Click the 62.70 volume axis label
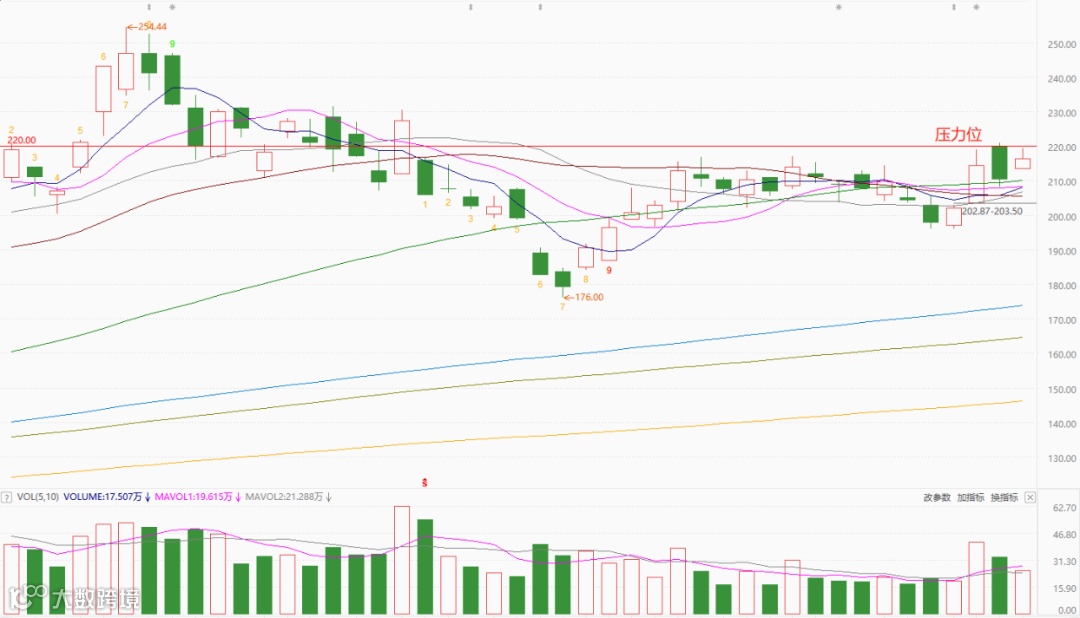1080x618 pixels. (x=1065, y=508)
